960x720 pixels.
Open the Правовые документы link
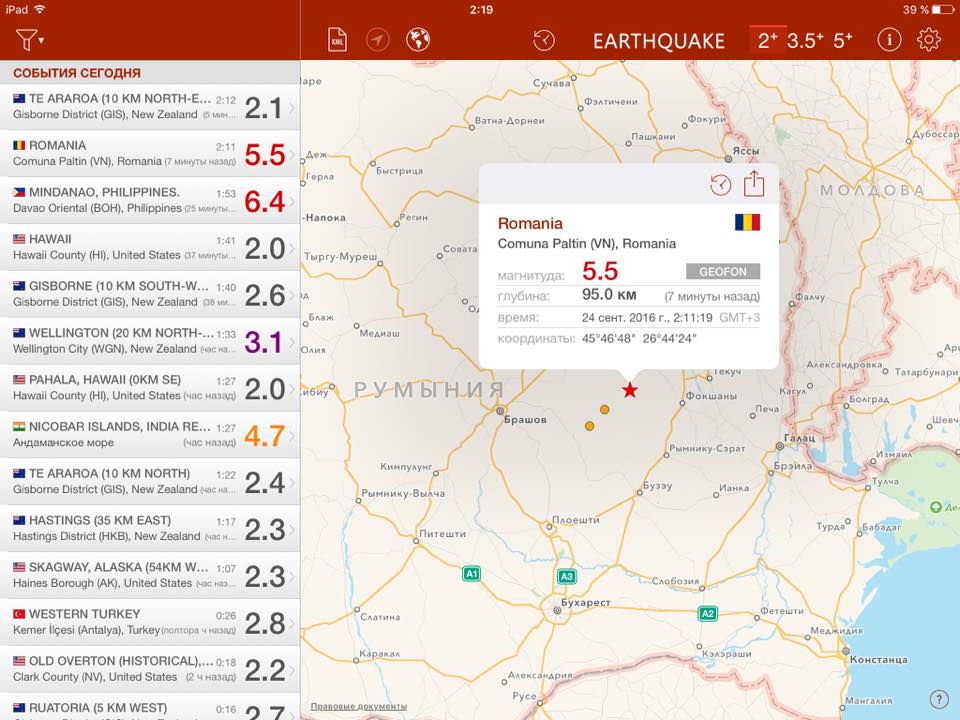click(x=359, y=707)
